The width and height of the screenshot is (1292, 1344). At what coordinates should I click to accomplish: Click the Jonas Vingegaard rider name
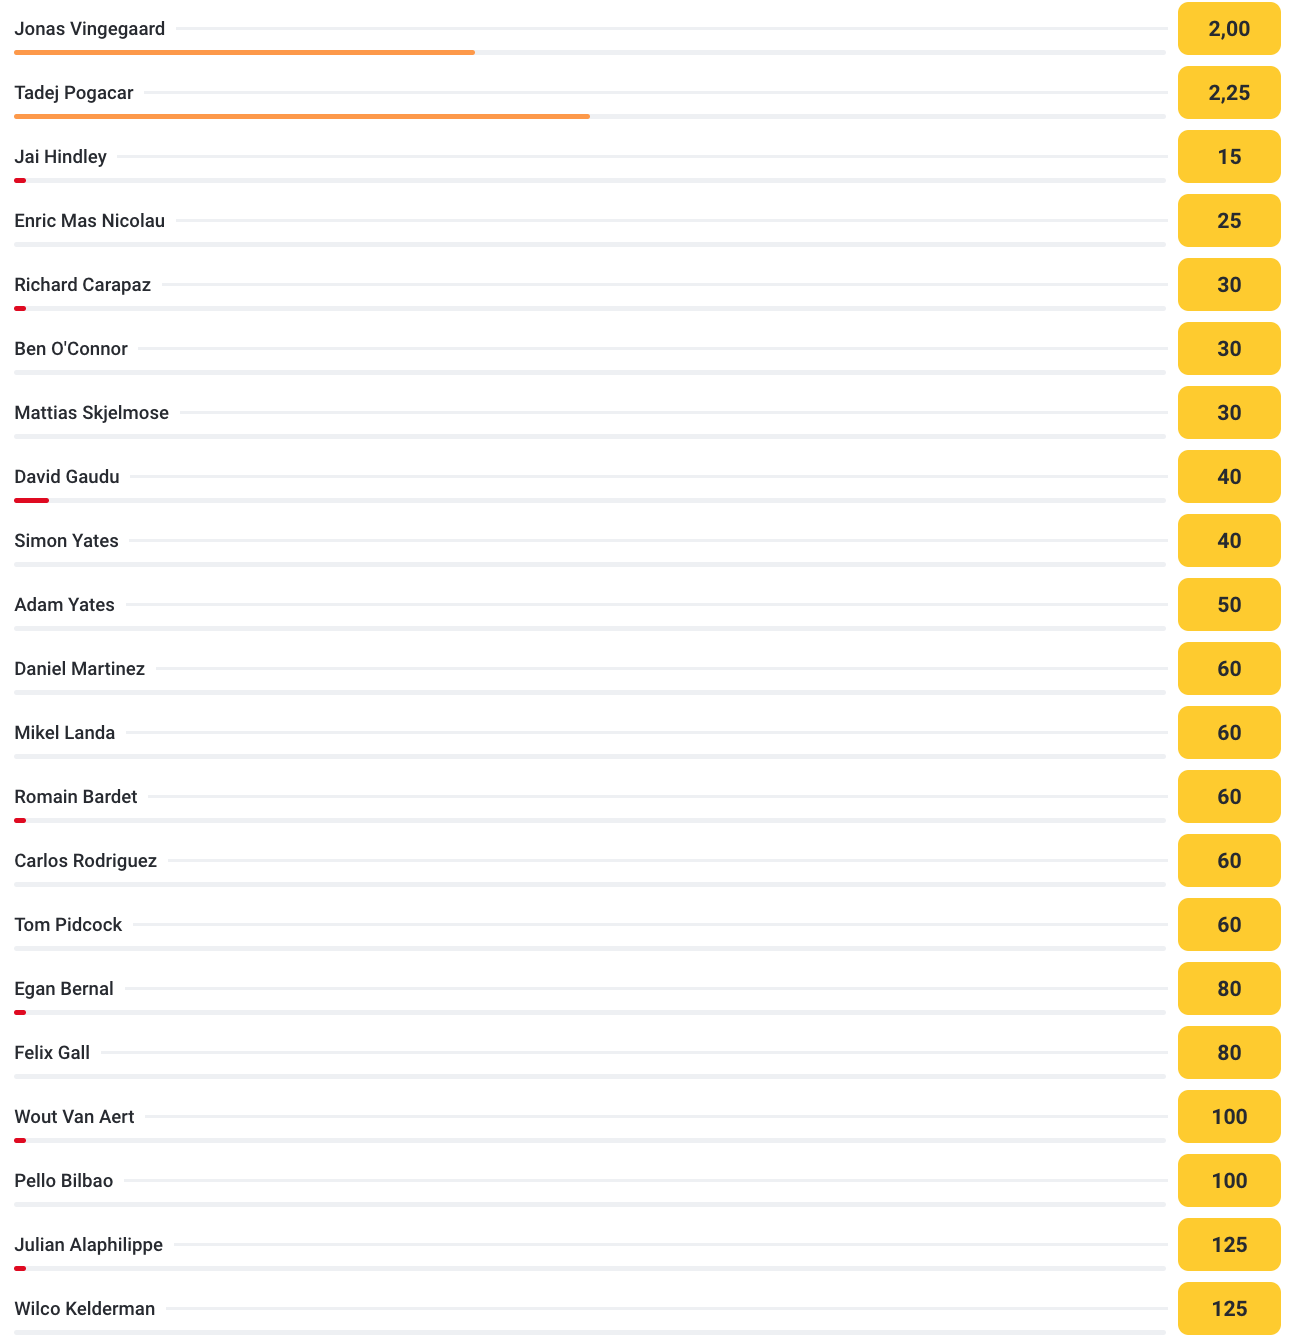point(90,29)
